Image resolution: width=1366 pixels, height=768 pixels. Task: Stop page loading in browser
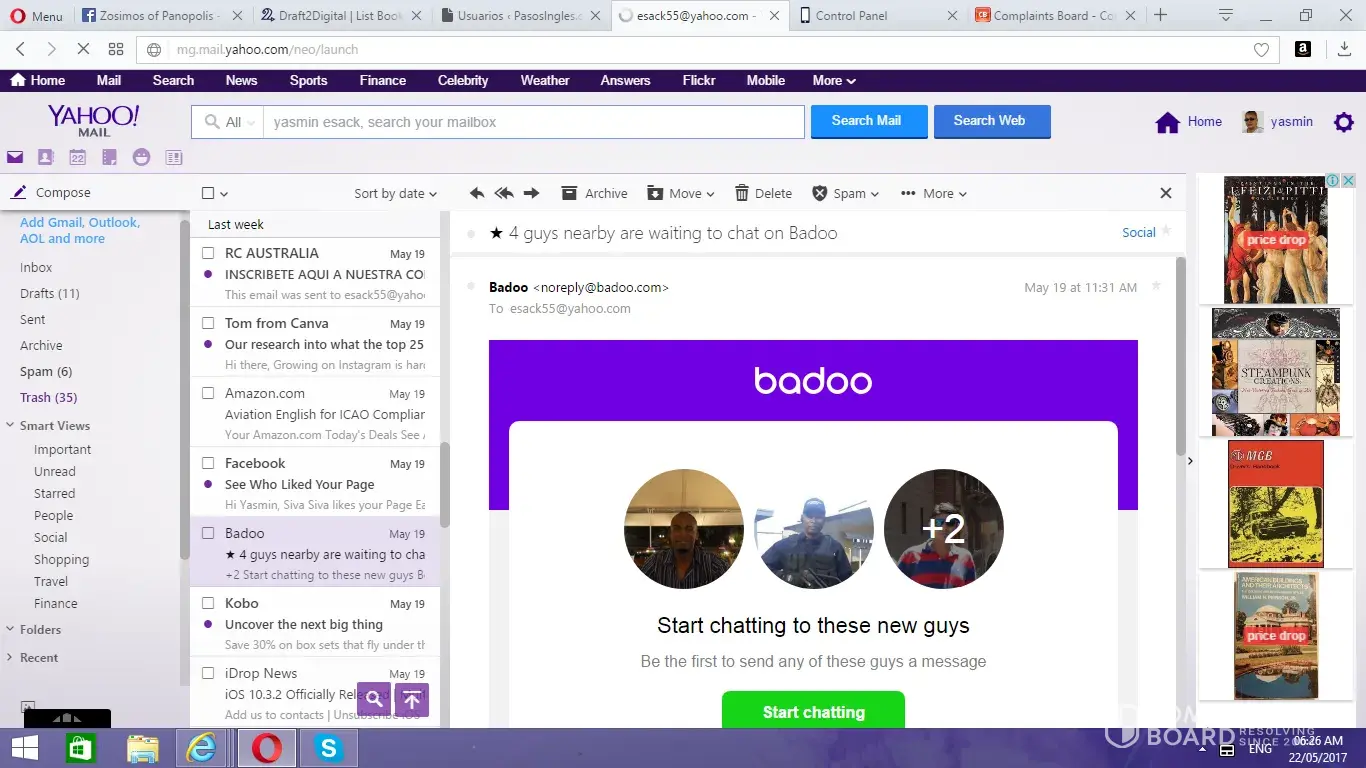coord(83,49)
